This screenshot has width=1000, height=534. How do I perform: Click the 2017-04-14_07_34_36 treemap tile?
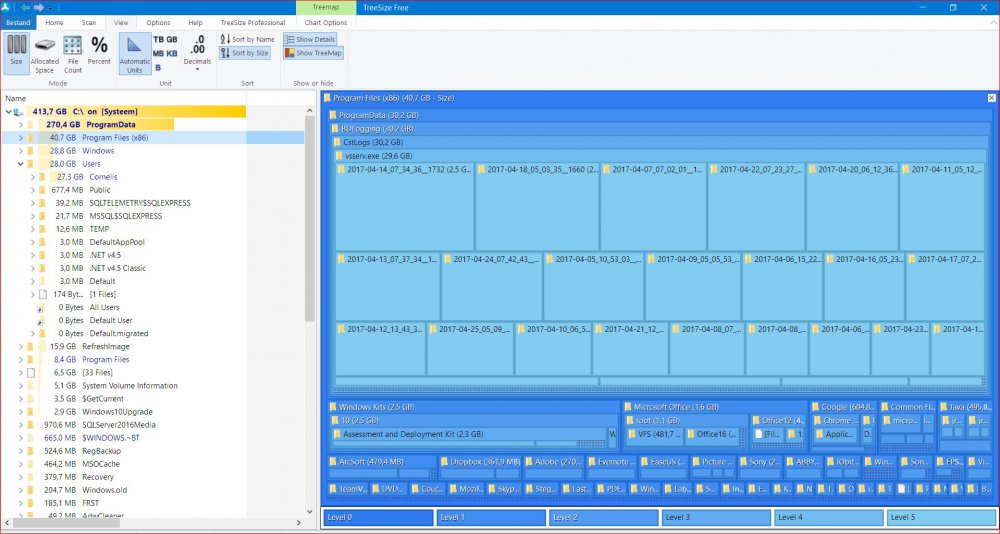(x=404, y=207)
